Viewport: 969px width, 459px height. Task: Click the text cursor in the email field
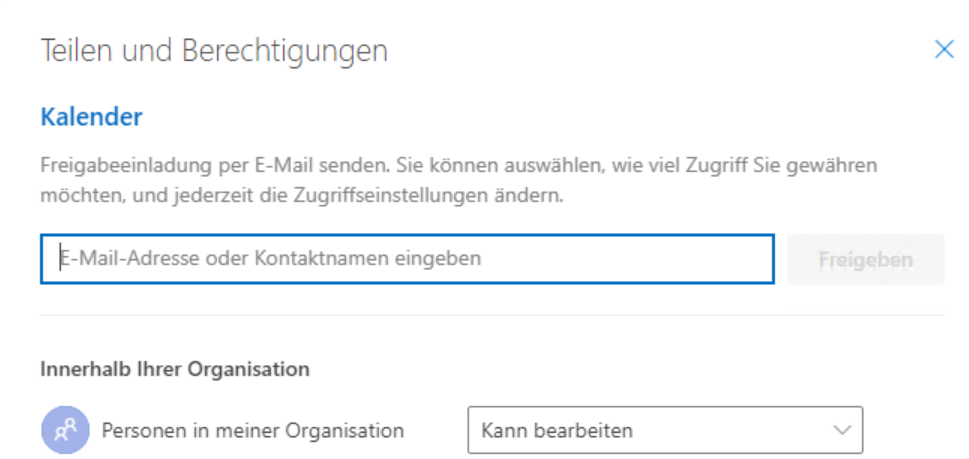click(62, 259)
